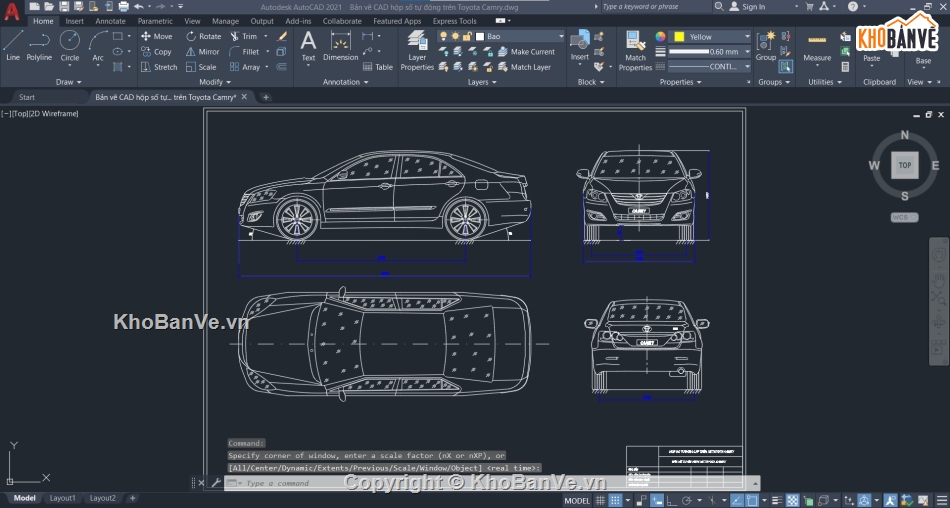Click the Match Layer button
950x508 pixels.
point(524,67)
